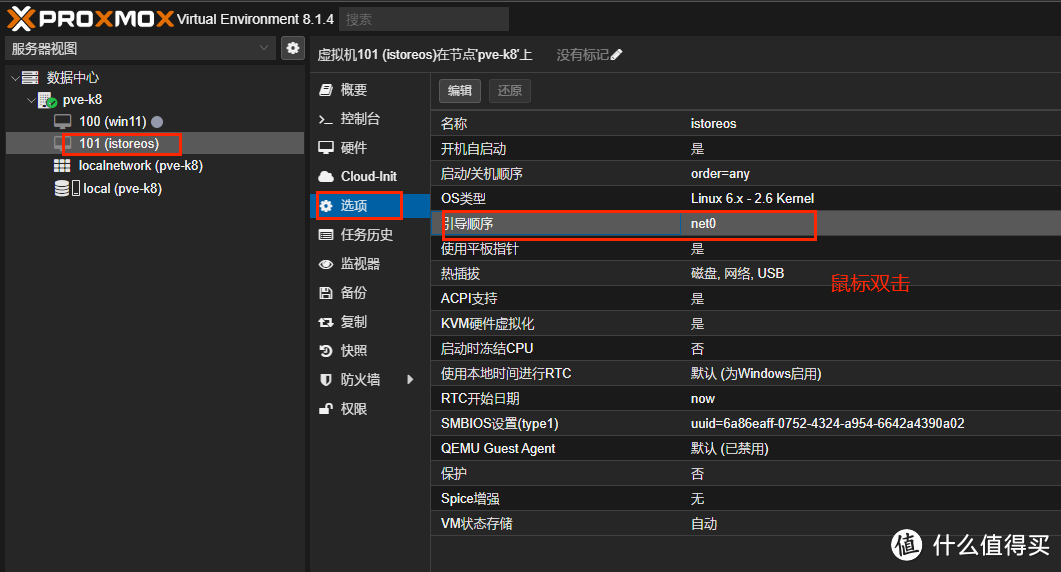The width and height of the screenshot is (1061, 572).
Task: Open the 备份 backup tab
Action: tap(370, 292)
